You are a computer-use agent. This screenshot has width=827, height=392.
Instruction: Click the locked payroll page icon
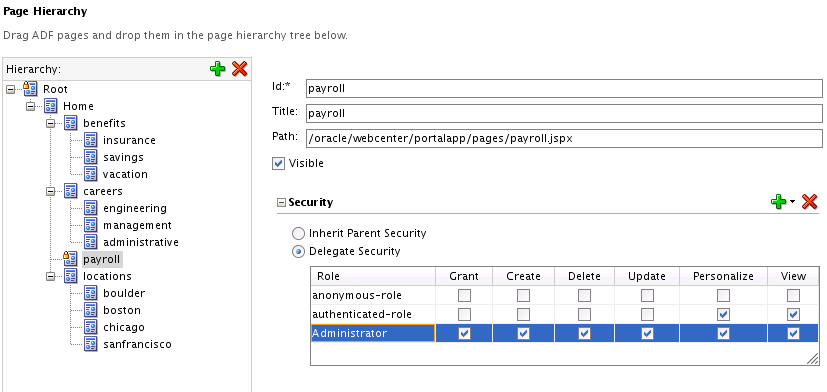(x=70, y=259)
